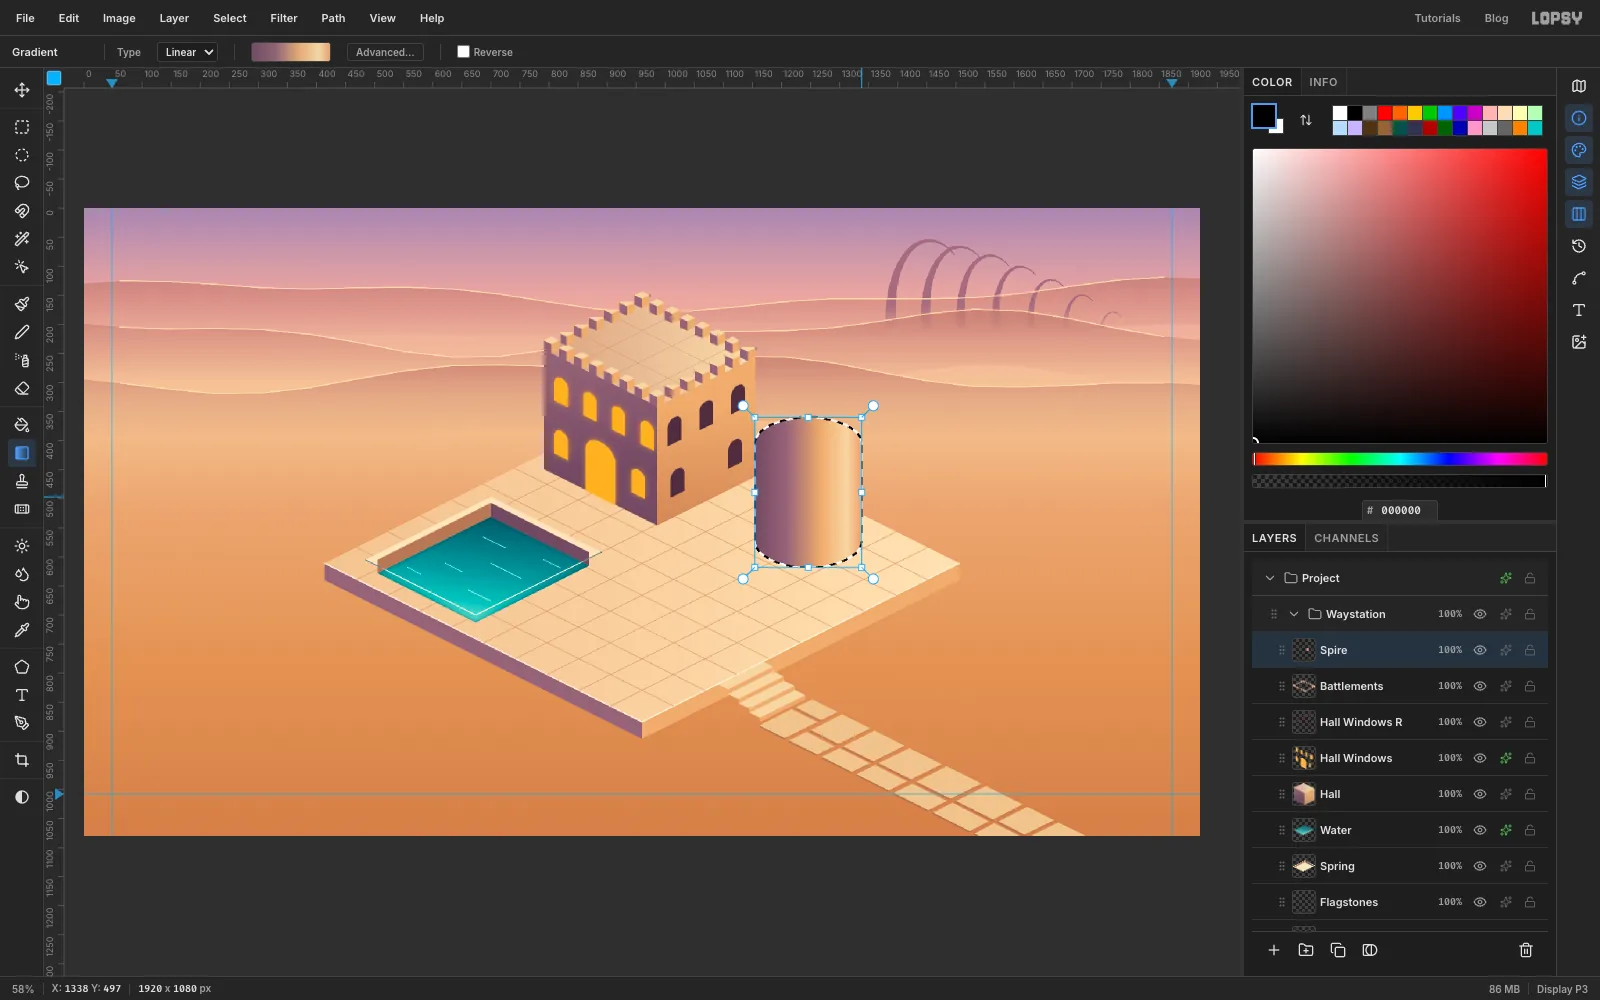1600x1000 pixels.
Task: Hide the Water layer
Action: [x=1480, y=830]
